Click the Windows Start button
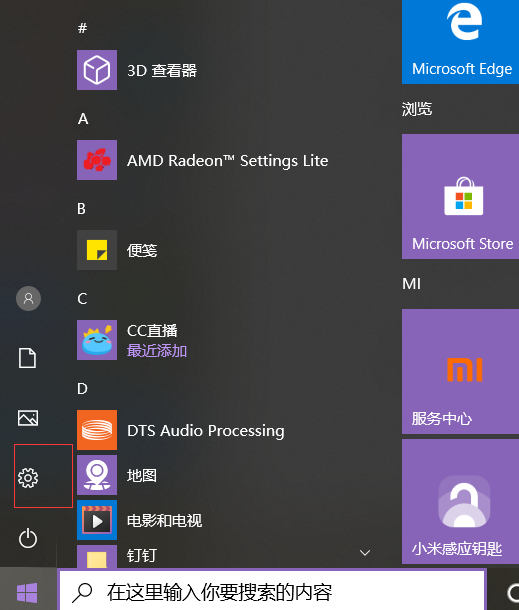The image size is (519, 610). pyautogui.click(x=27, y=592)
